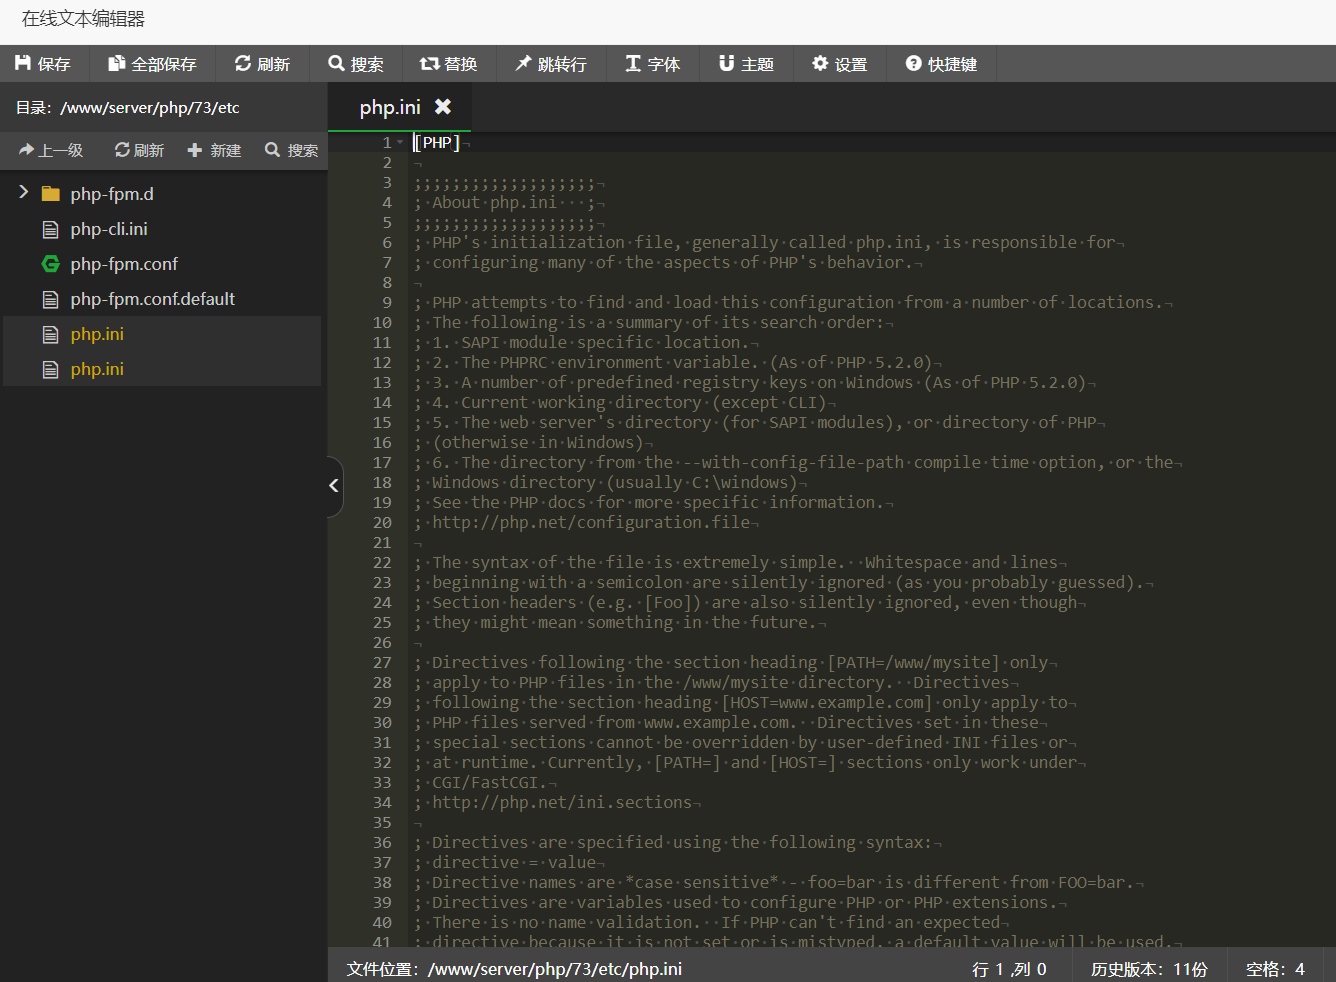This screenshot has height=982, width=1336.
Task: Select the php-fpm.d folder icon
Action: pos(51,194)
